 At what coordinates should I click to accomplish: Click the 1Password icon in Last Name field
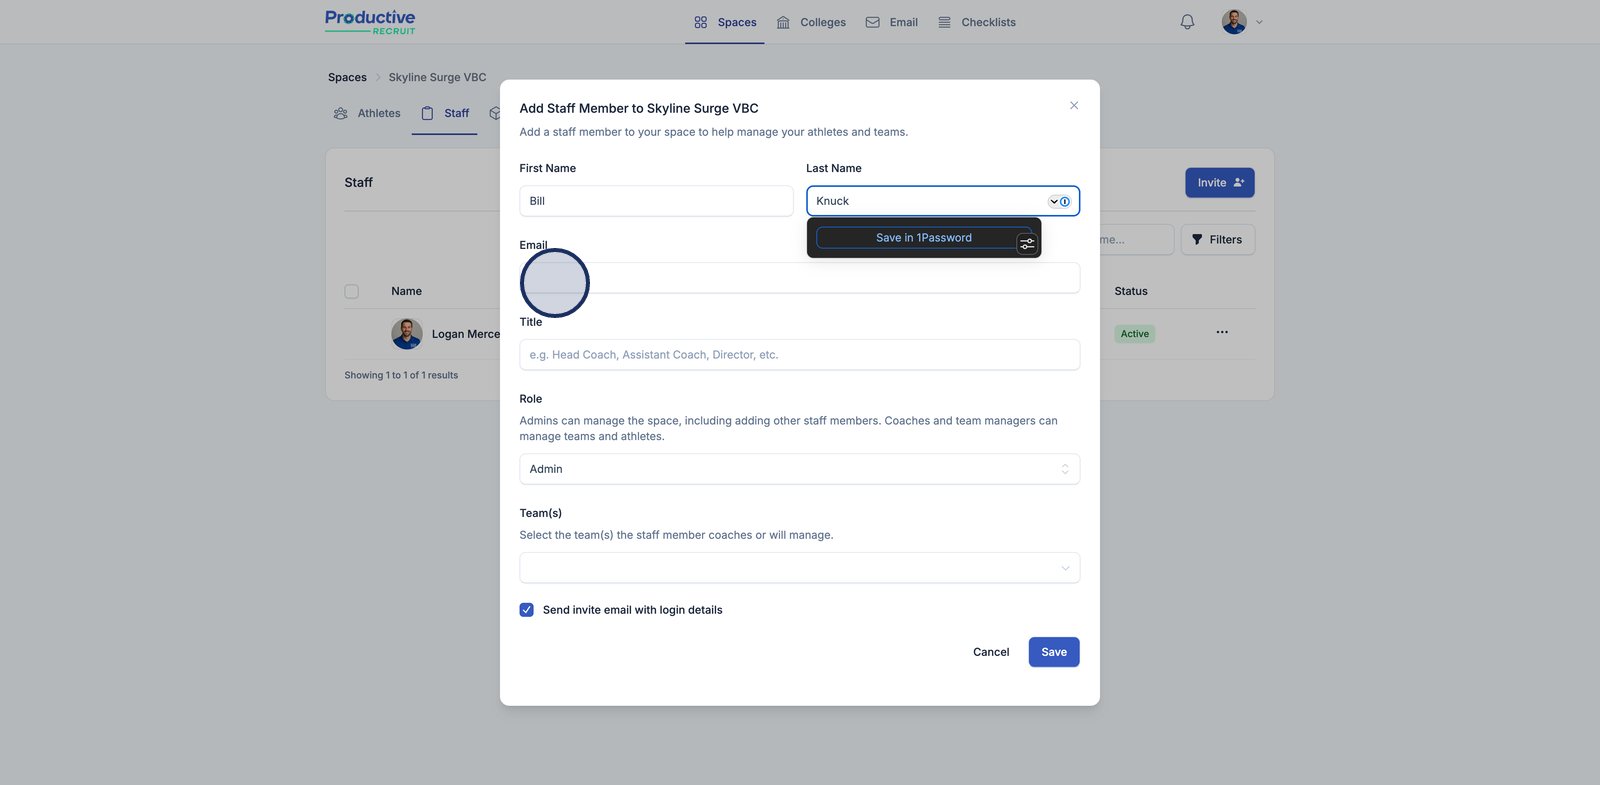(x=1064, y=201)
